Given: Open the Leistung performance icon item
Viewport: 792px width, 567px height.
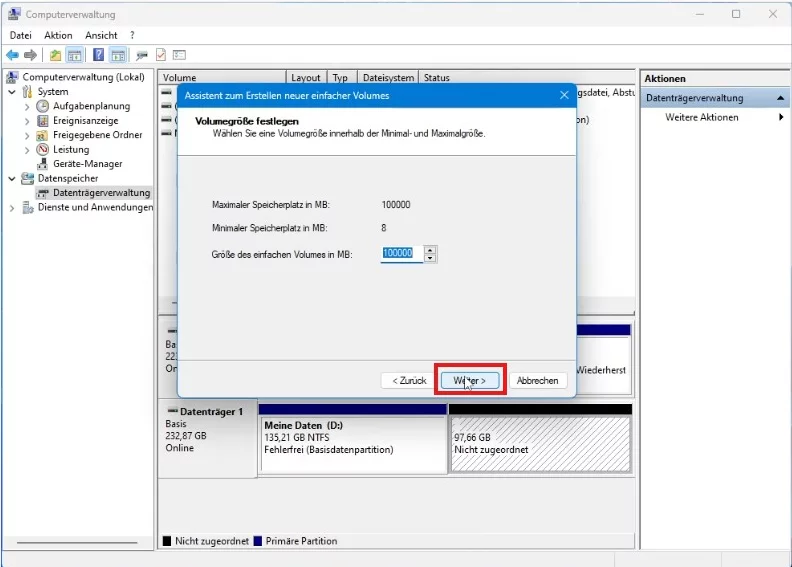Looking at the screenshot, I should 43,149.
